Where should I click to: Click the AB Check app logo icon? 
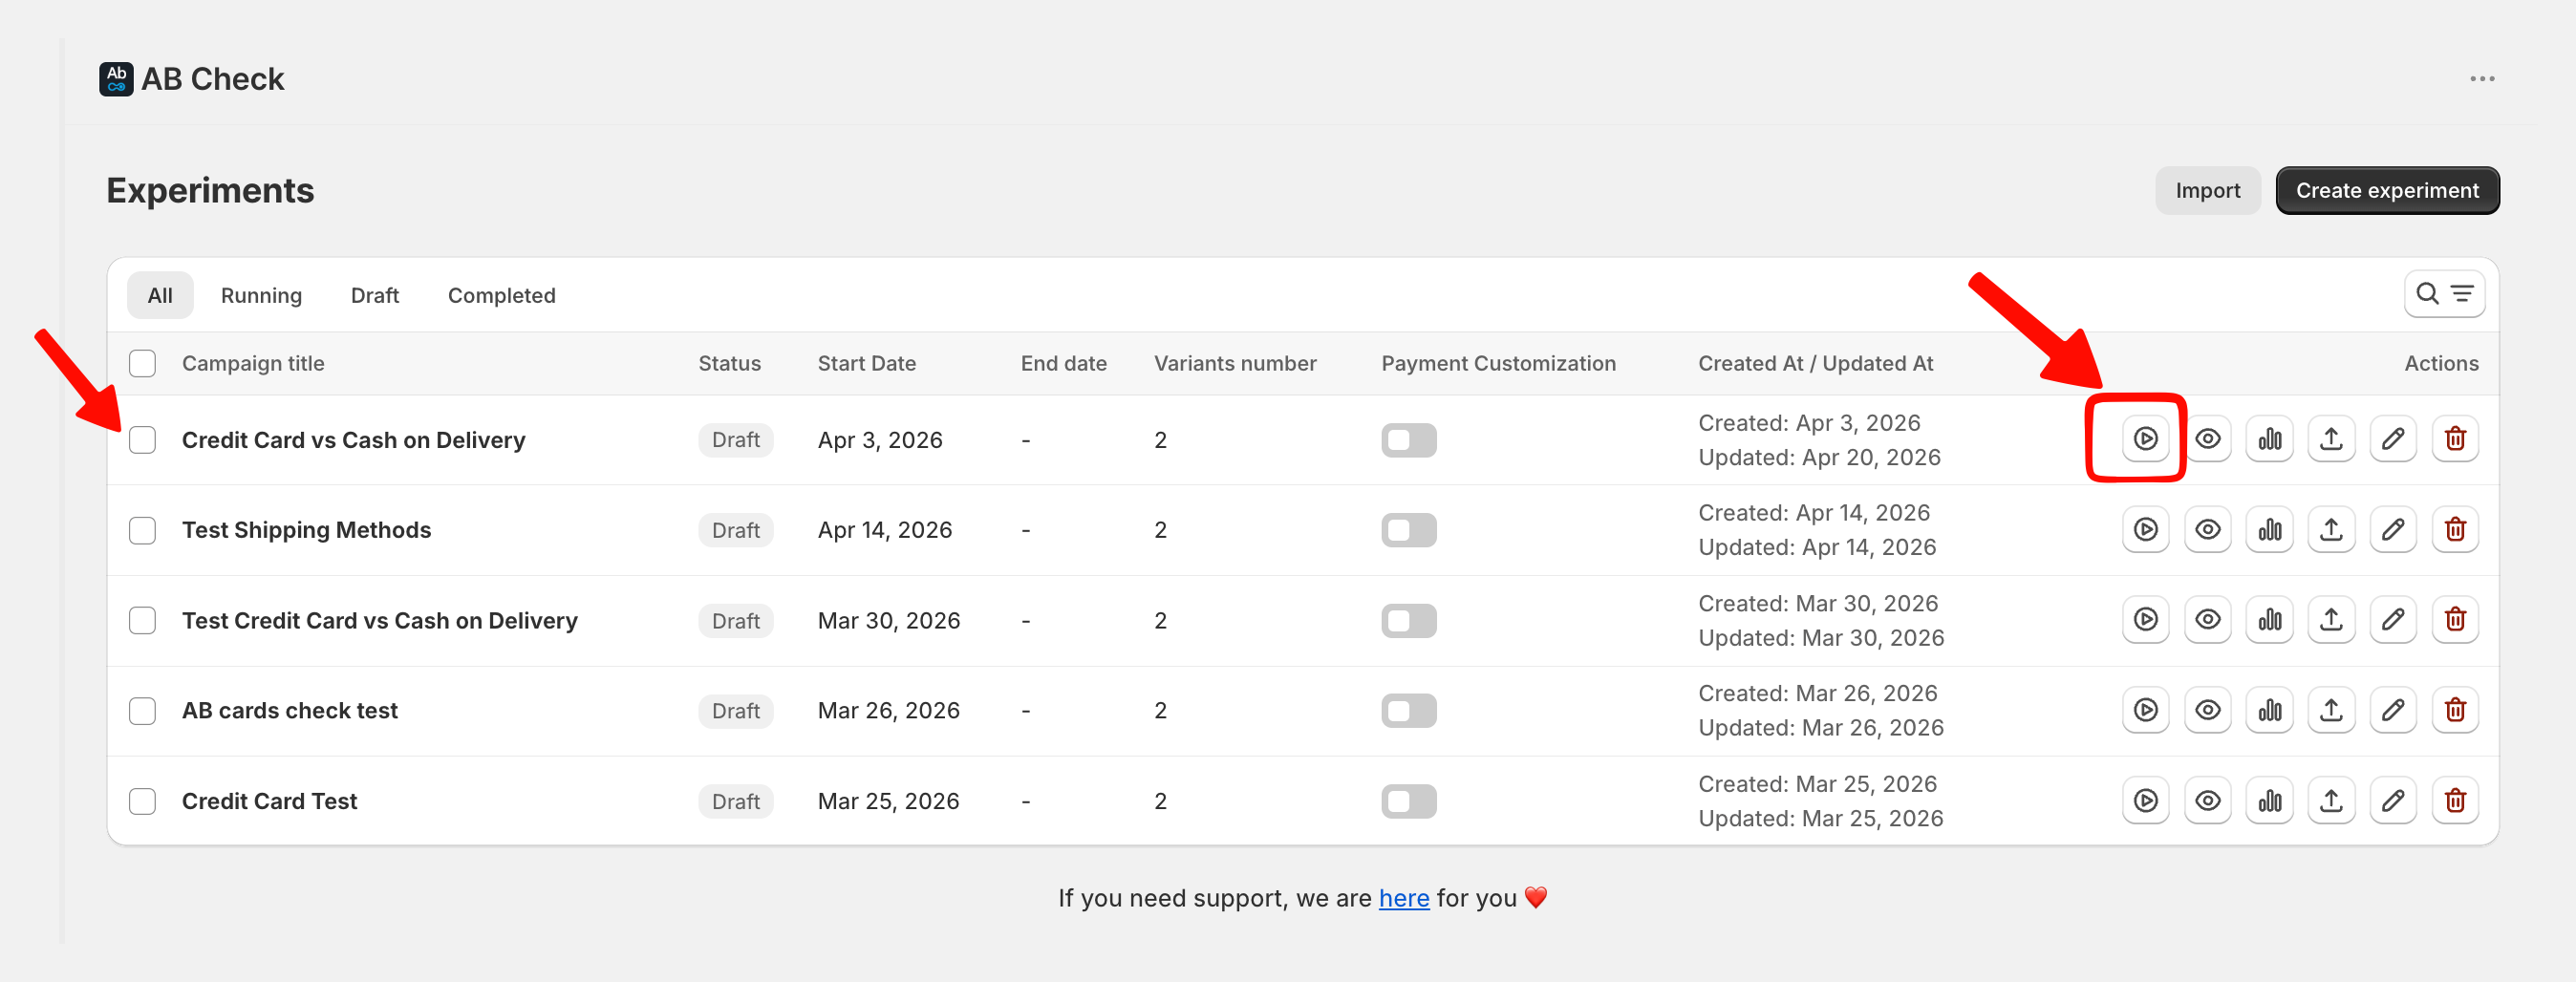(116, 79)
